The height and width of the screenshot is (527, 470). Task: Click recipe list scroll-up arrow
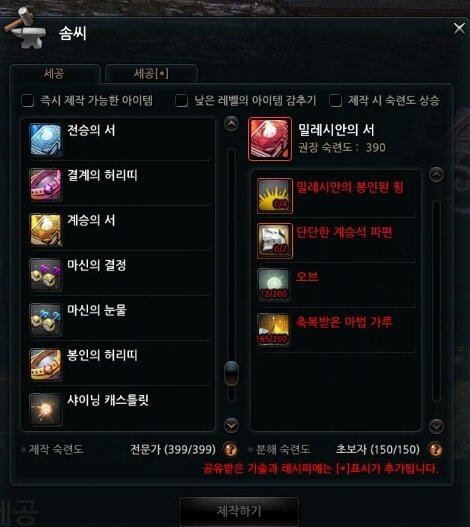(x=232, y=124)
